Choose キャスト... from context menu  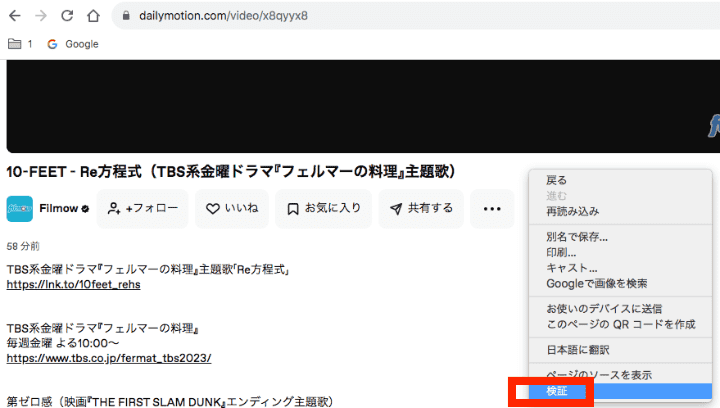click(620, 268)
